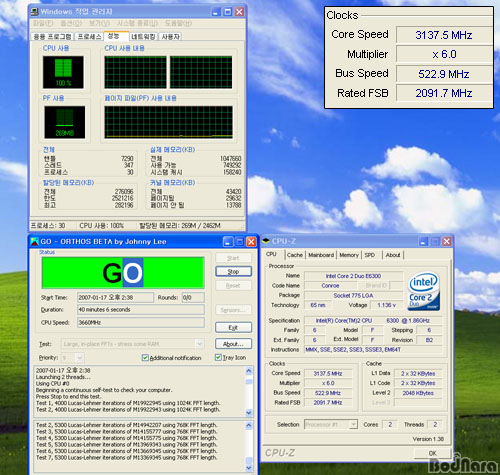500x475 pixels.
Task: Open View menu in Task Manager
Action: (x=99, y=23)
